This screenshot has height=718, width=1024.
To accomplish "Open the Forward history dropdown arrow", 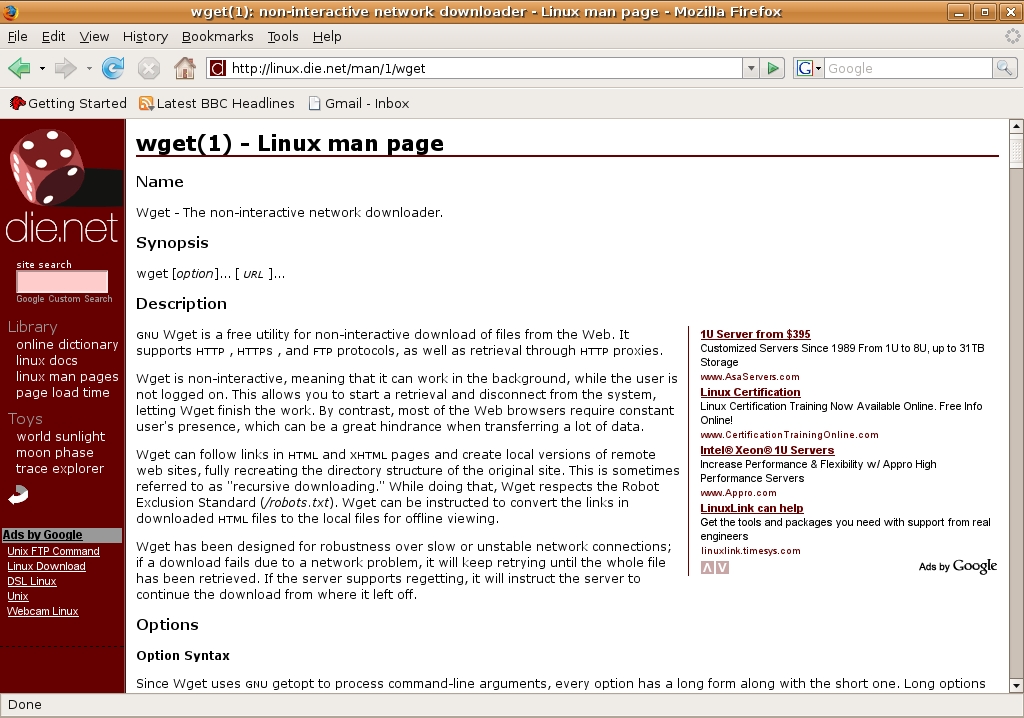I will (88, 68).
